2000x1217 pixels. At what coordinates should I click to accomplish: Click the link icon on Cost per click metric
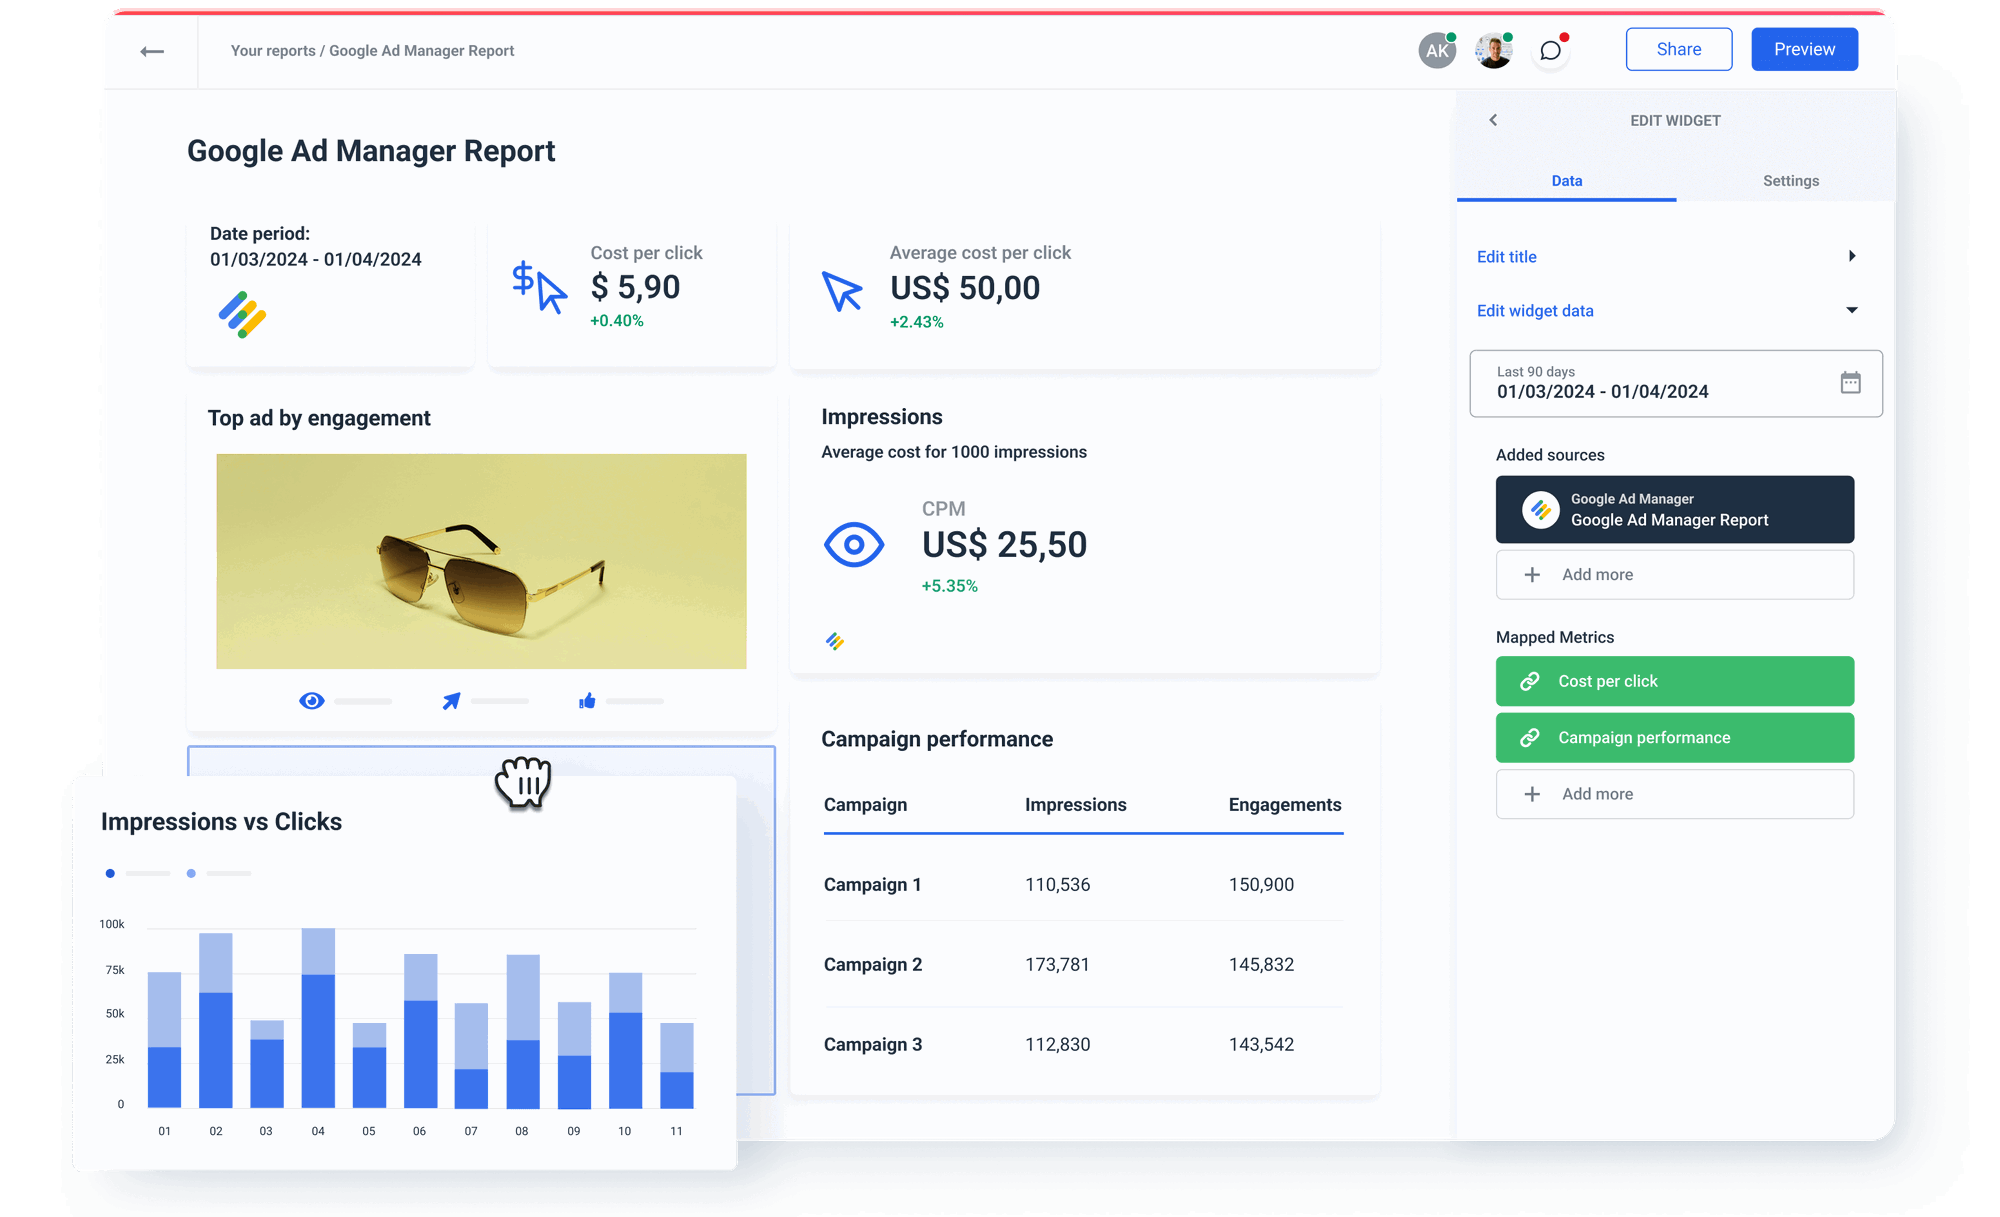pos(1529,681)
